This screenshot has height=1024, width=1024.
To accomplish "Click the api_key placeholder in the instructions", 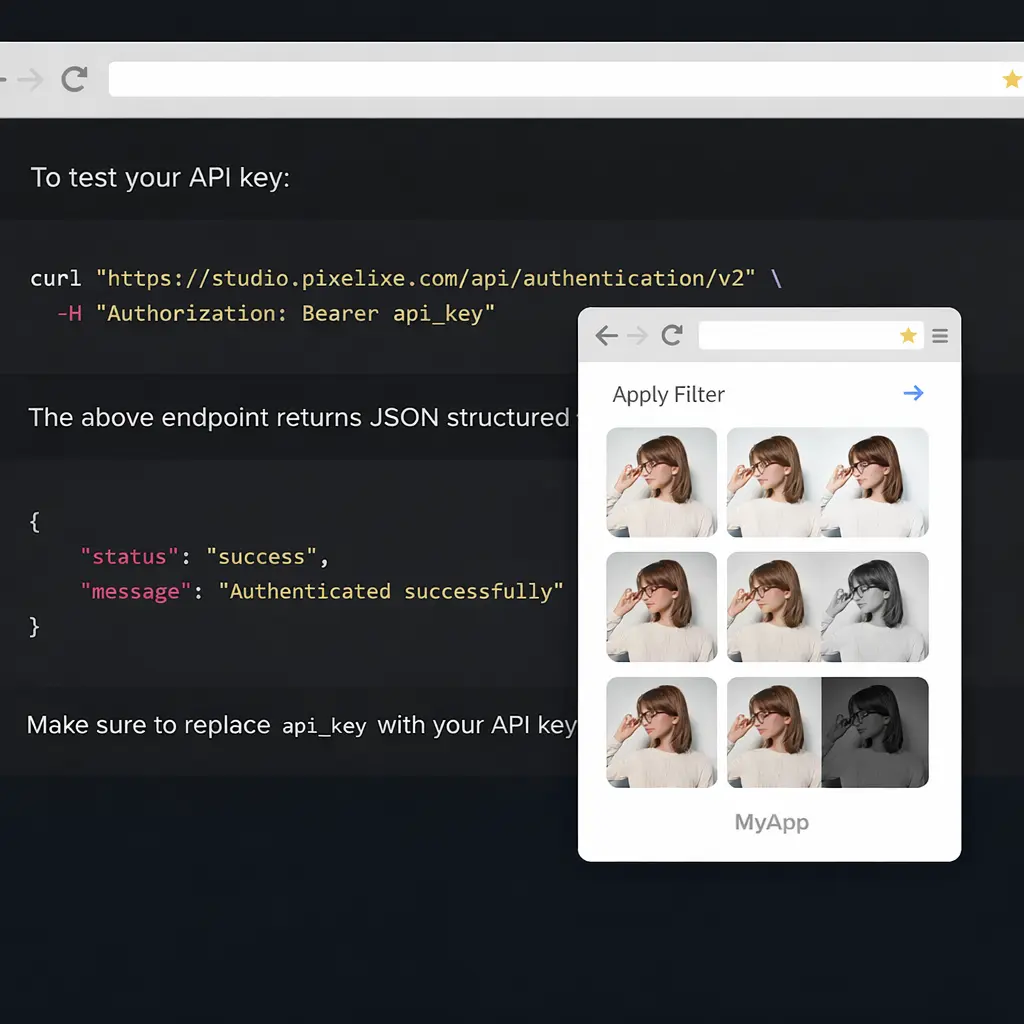I will [324, 726].
